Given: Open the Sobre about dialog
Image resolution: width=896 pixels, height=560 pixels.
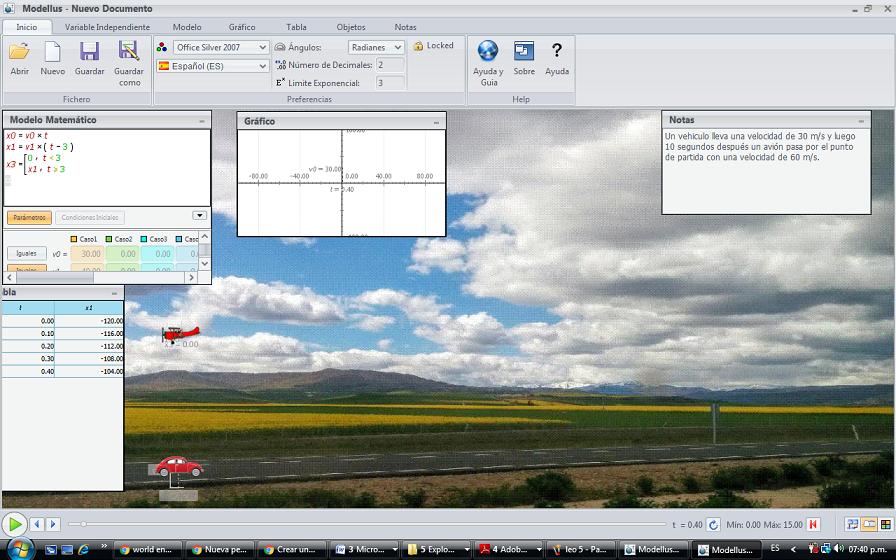Looking at the screenshot, I should click(x=524, y=58).
